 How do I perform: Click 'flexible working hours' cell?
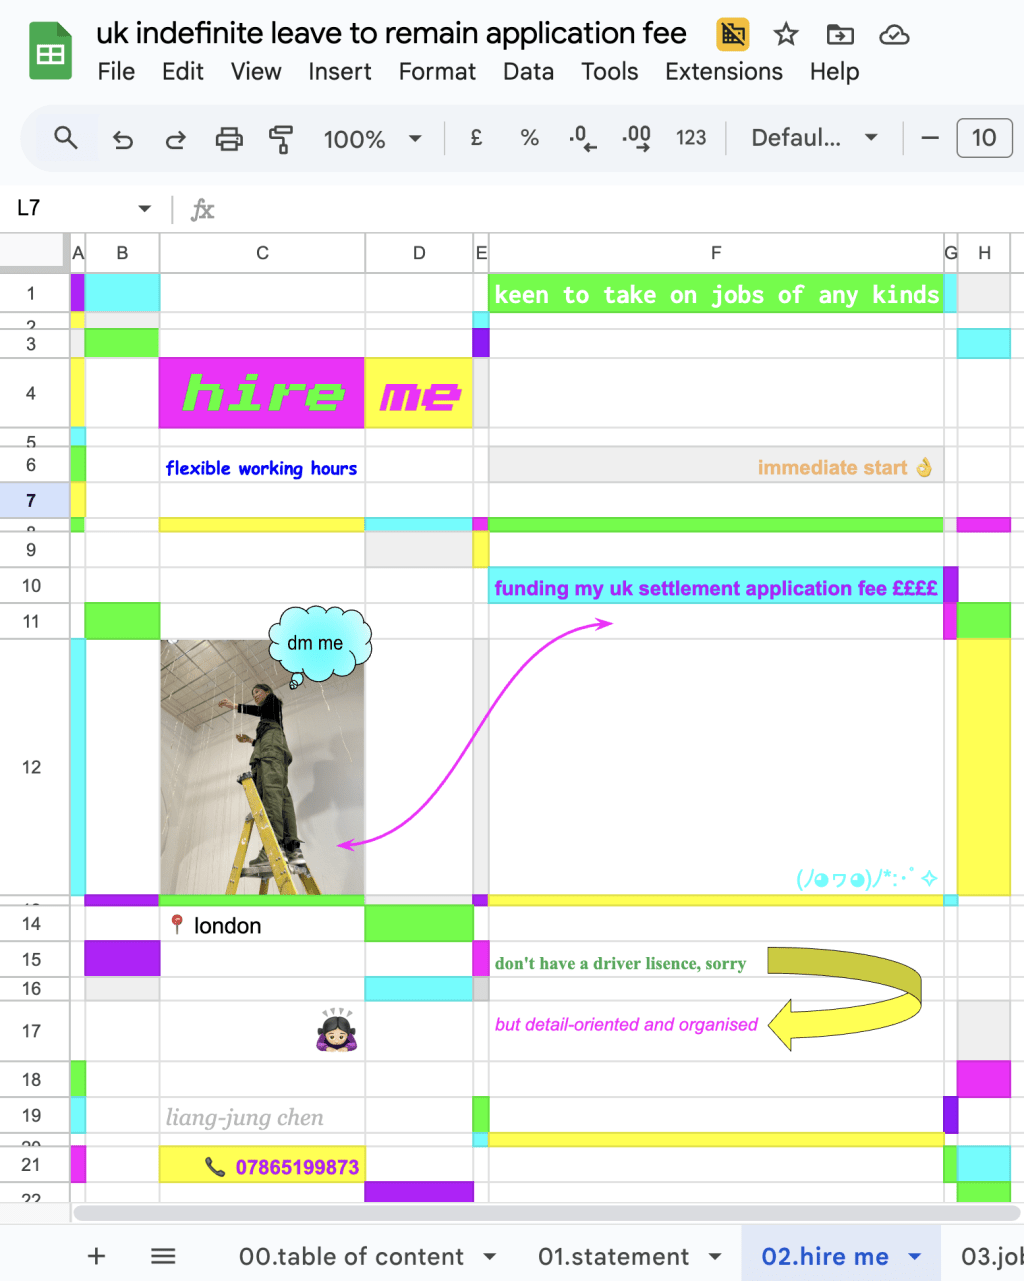(x=262, y=466)
